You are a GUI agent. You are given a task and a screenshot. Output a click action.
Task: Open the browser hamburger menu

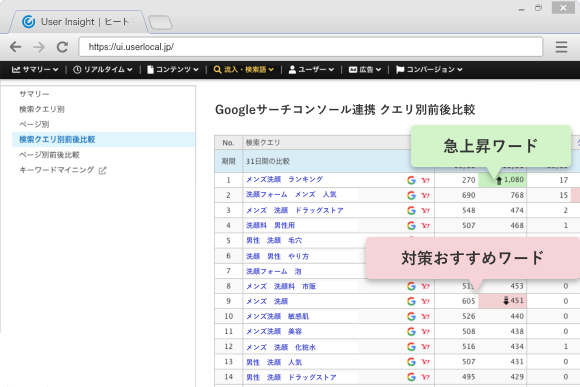pos(561,47)
